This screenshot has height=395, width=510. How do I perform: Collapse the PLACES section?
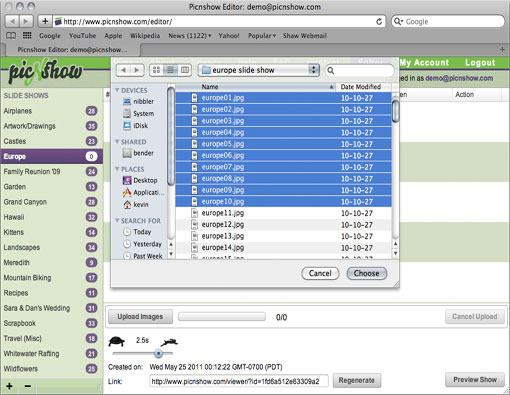coord(117,169)
